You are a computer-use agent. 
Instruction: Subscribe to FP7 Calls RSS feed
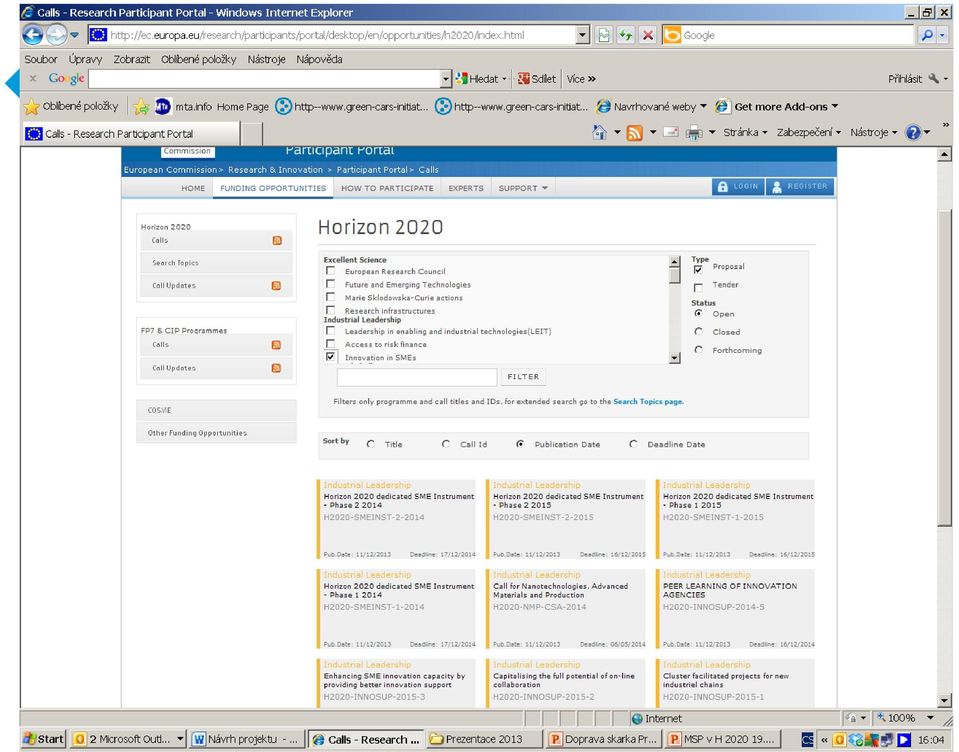coord(276,345)
